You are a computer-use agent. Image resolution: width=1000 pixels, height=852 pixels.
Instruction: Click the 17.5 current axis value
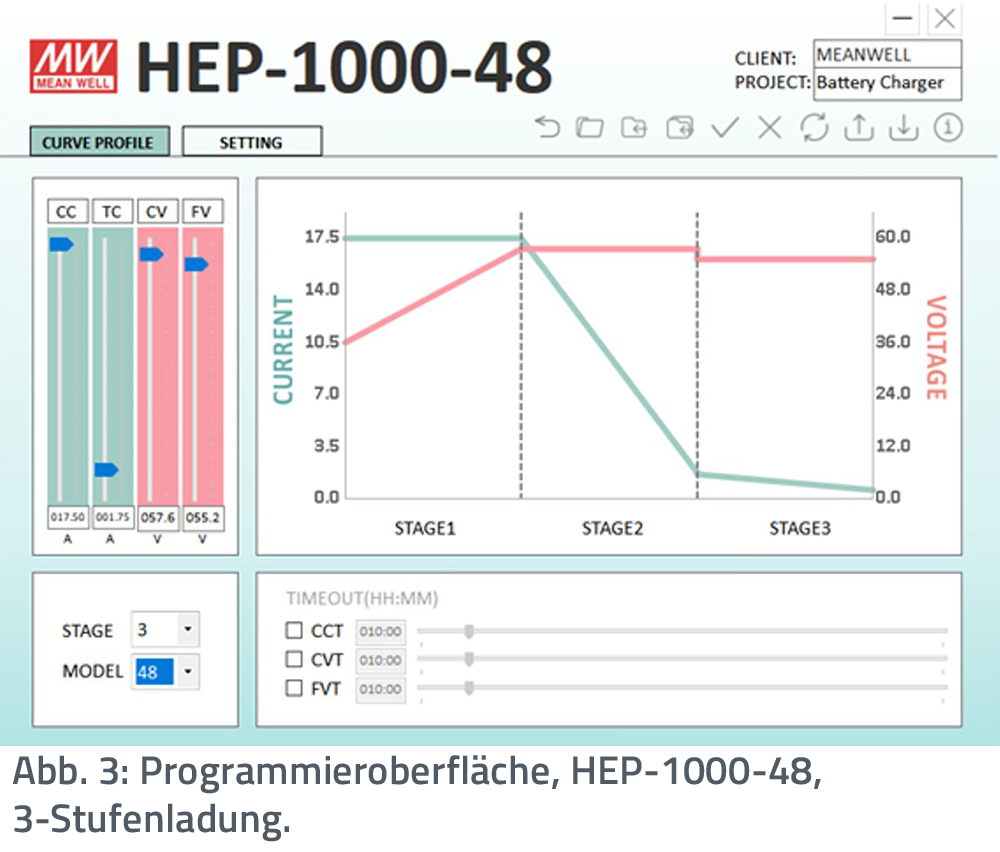tap(322, 237)
